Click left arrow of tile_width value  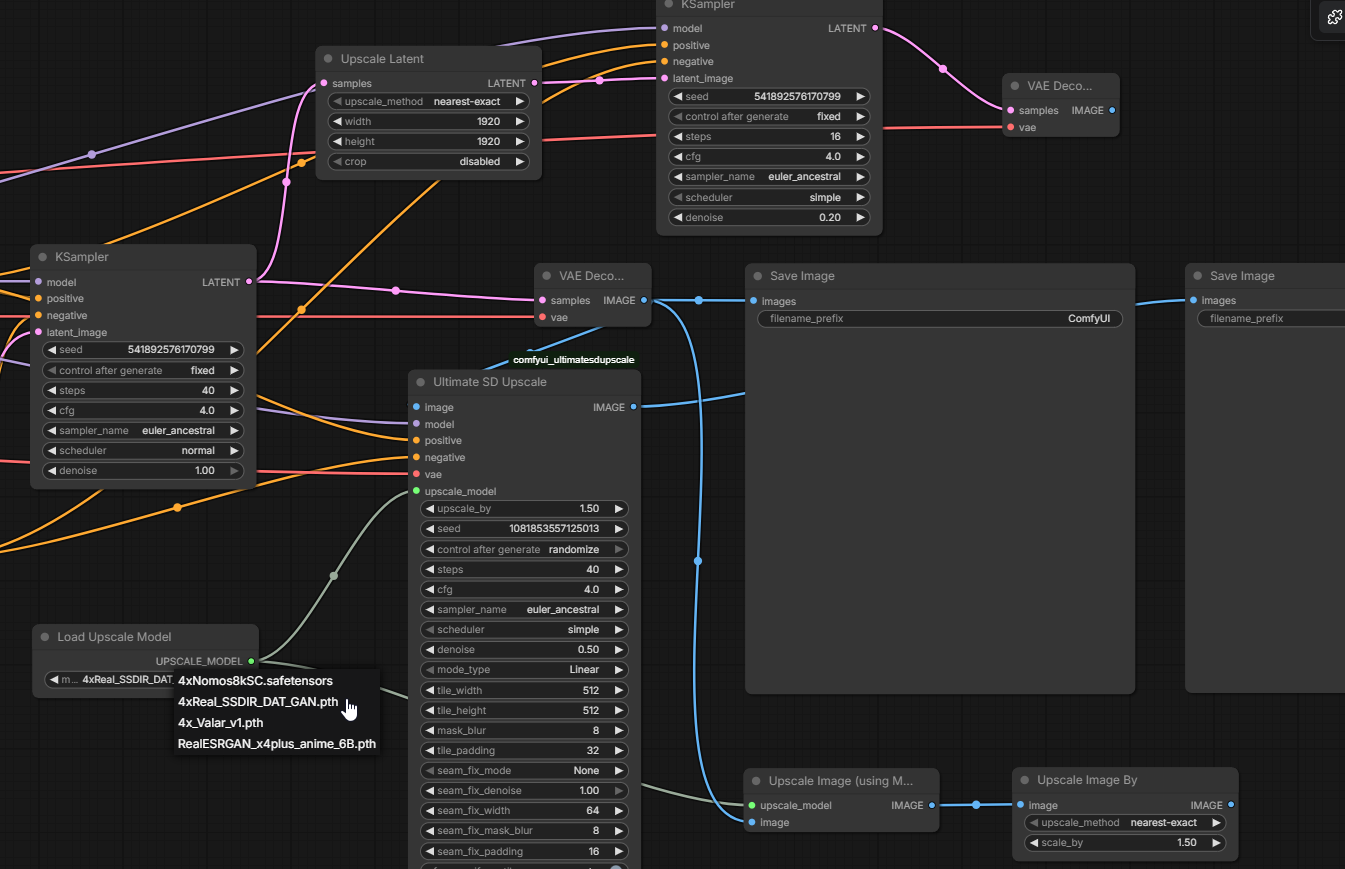point(429,690)
